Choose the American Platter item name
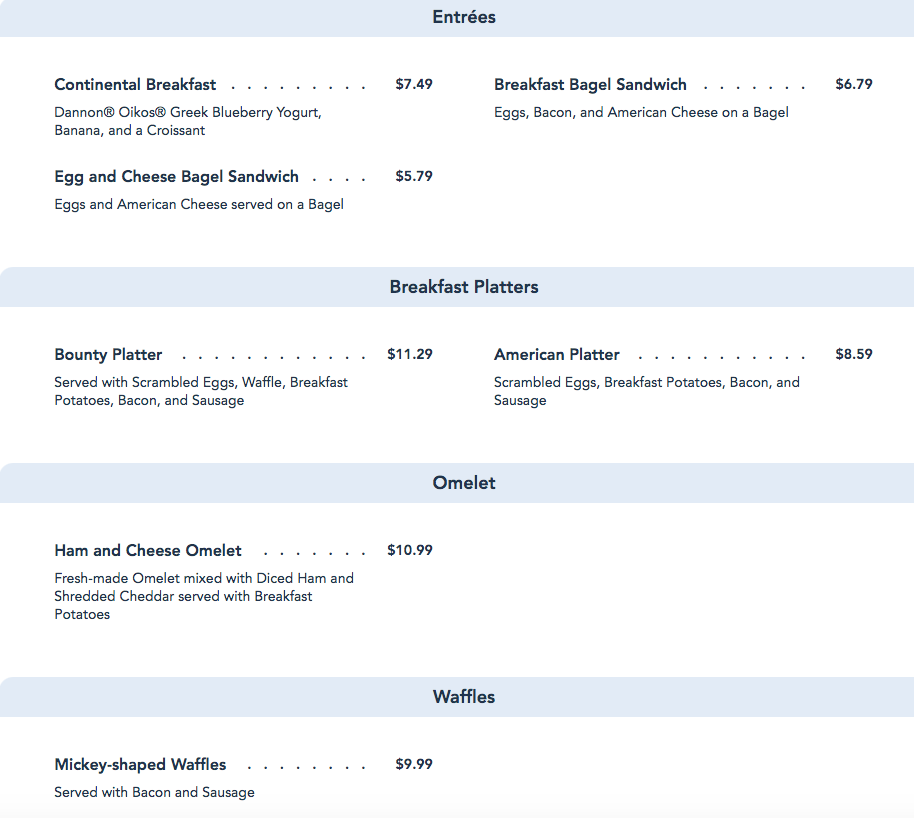The image size is (914, 818). pyautogui.click(x=557, y=355)
